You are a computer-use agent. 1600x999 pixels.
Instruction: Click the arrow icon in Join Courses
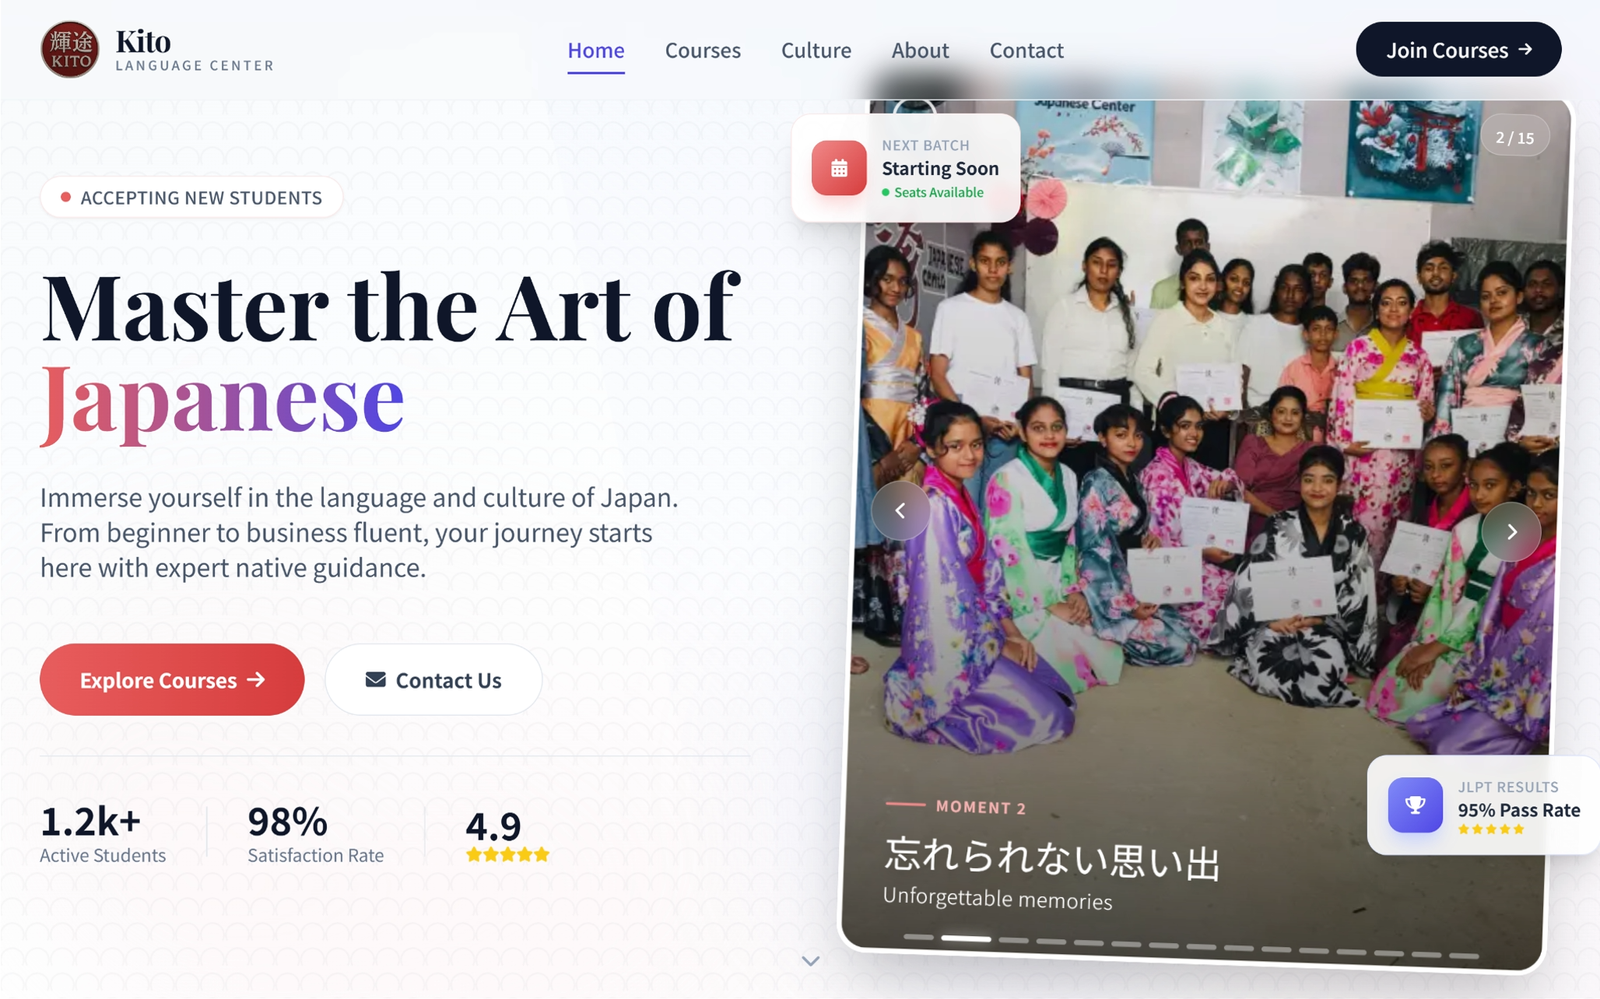[x=1525, y=49]
